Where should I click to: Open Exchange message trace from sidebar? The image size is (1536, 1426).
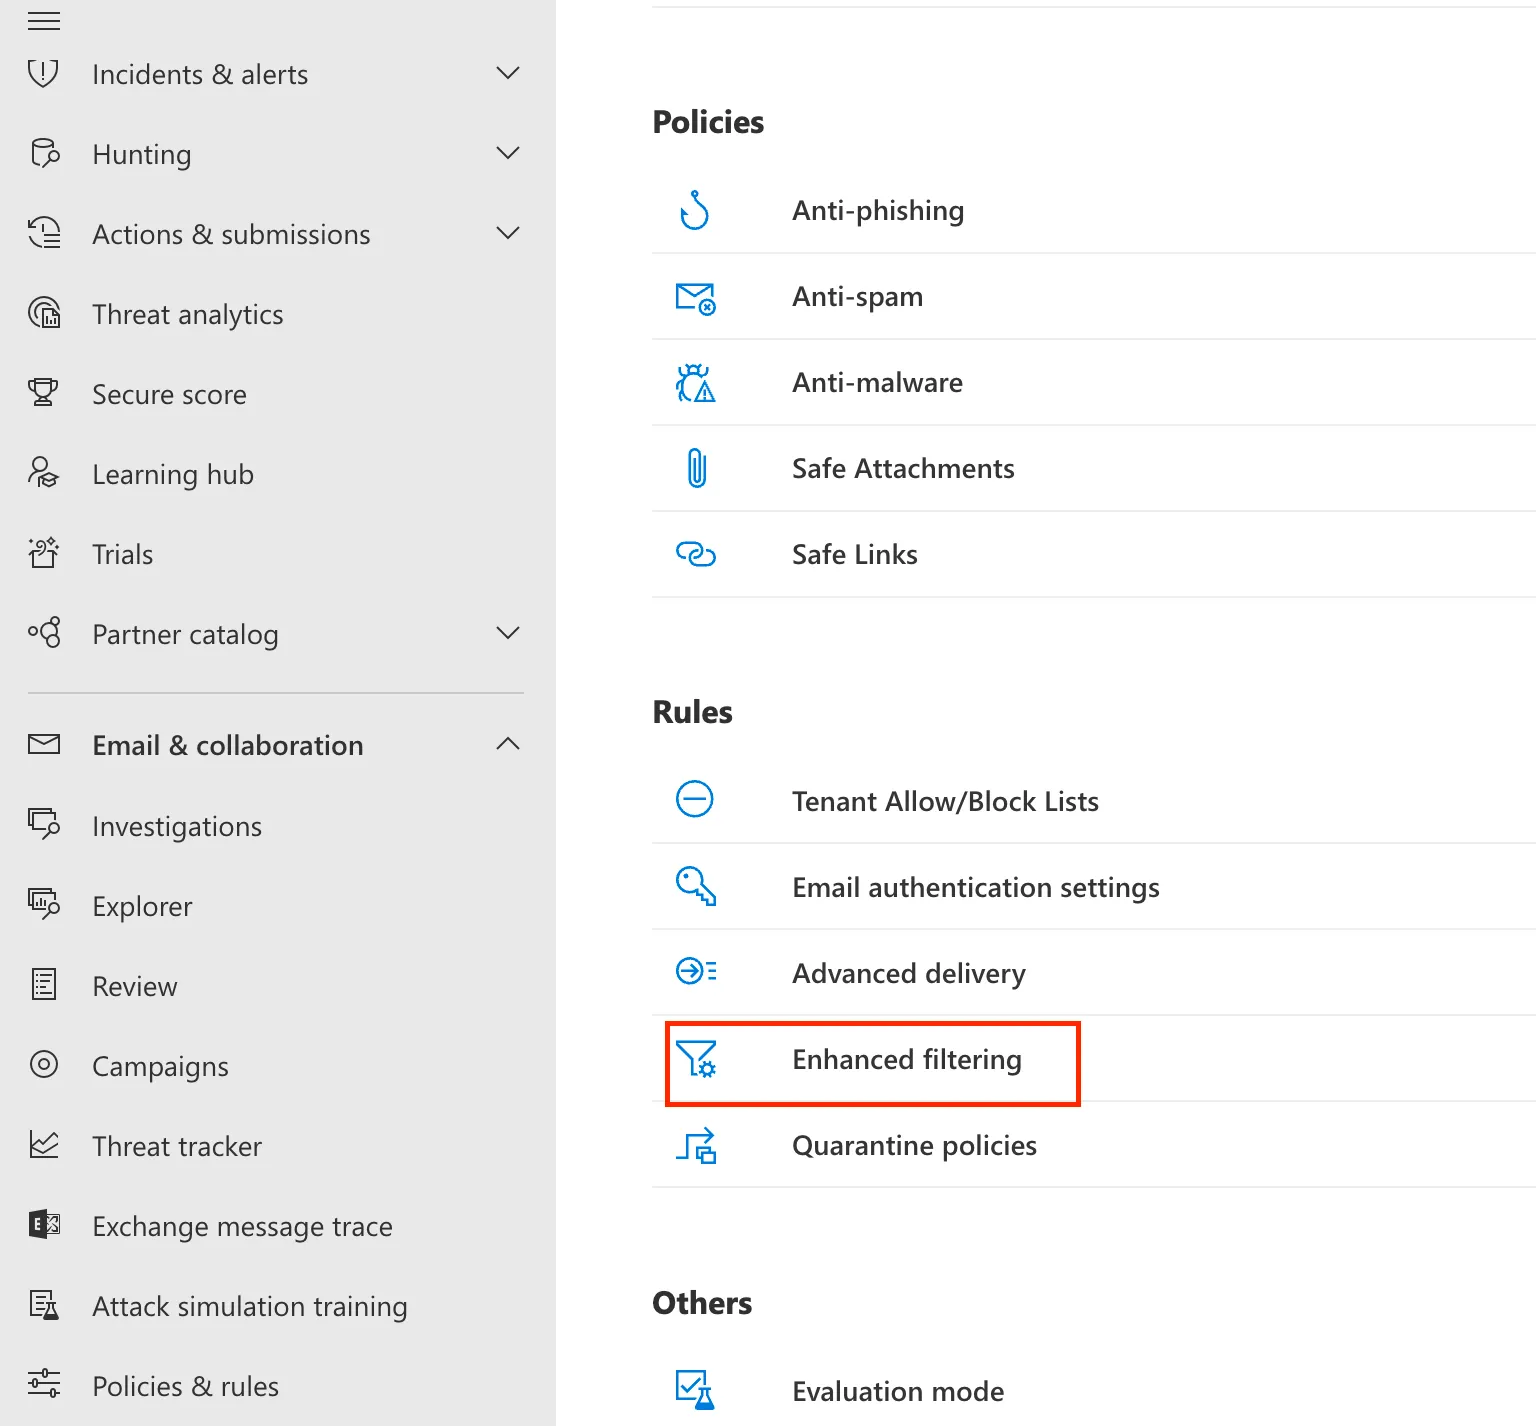(242, 1226)
